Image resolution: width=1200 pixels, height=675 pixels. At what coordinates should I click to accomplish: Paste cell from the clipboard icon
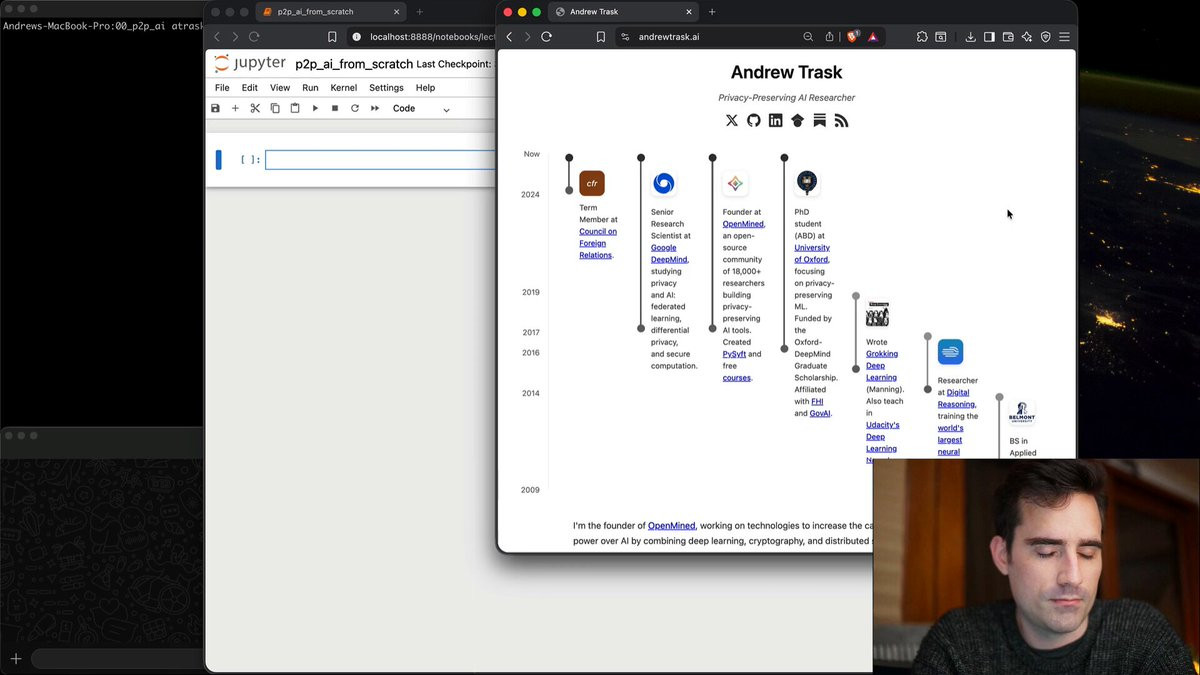click(x=295, y=108)
